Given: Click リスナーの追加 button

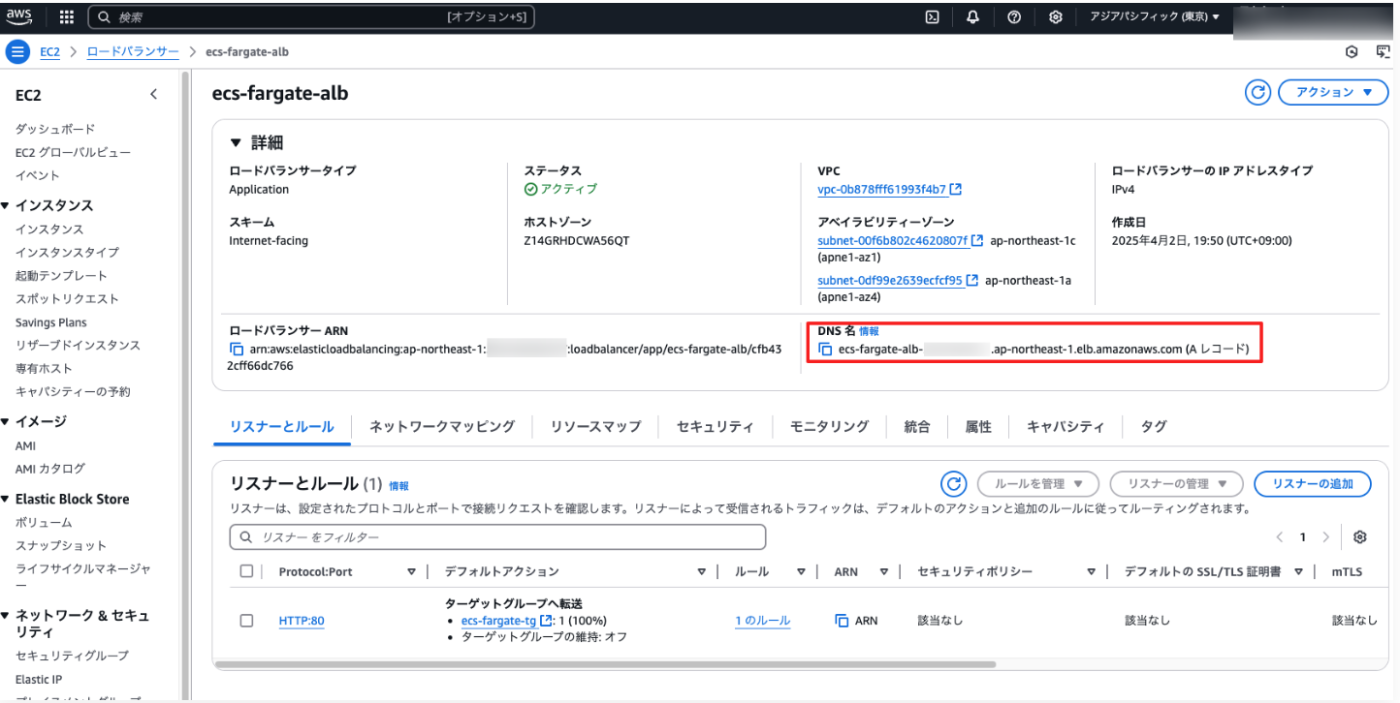Looking at the screenshot, I should coord(1313,484).
